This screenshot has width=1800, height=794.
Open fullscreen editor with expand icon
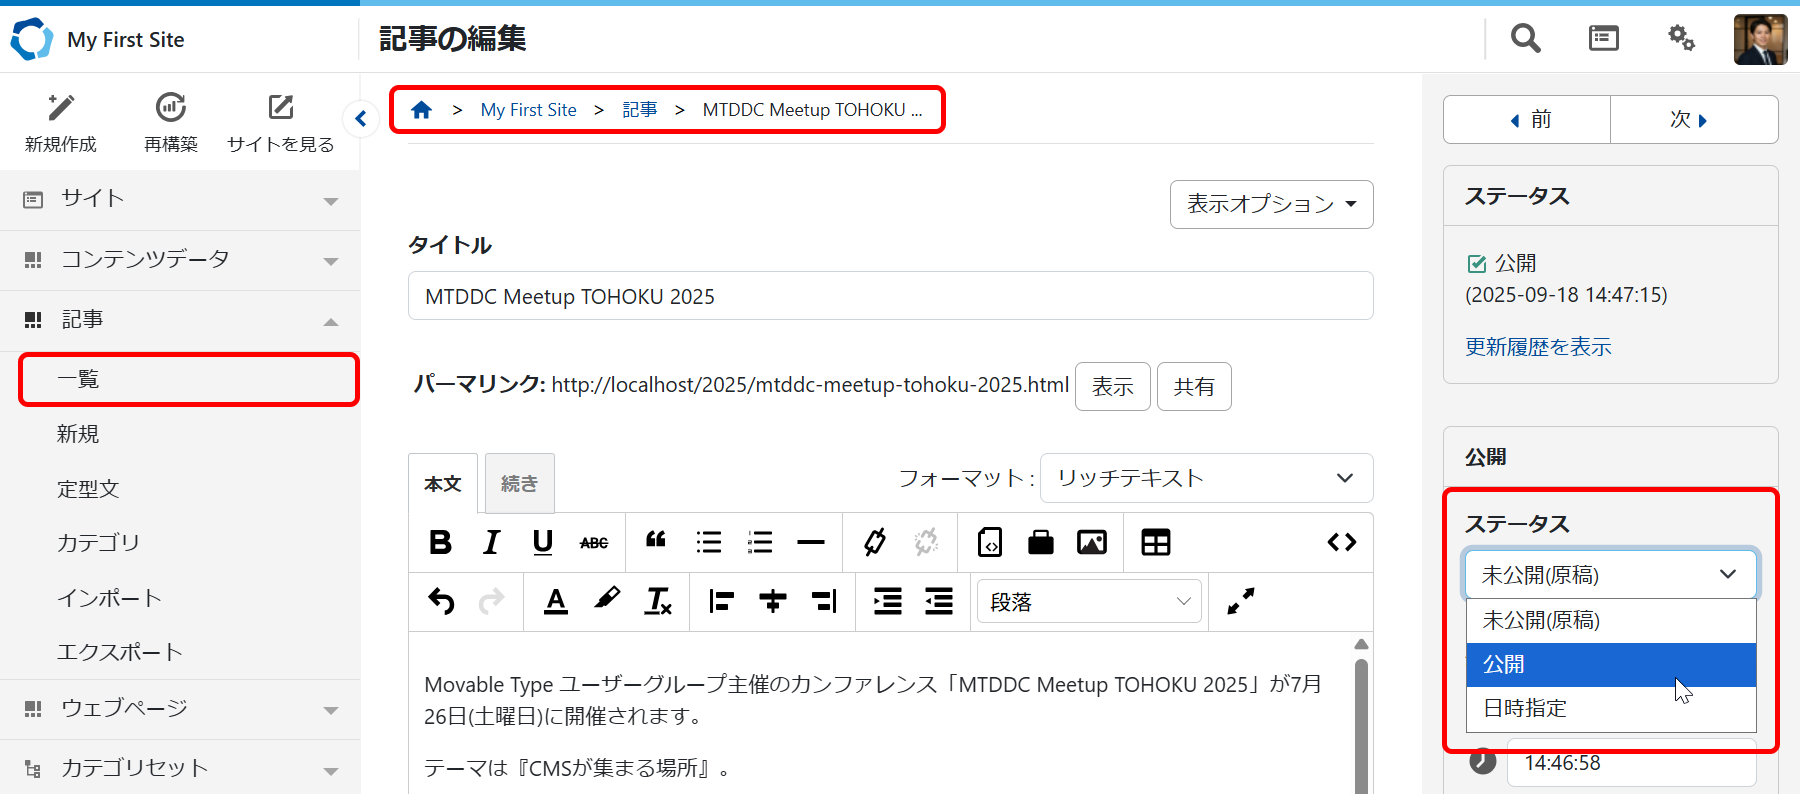click(x=1240, y=601)
